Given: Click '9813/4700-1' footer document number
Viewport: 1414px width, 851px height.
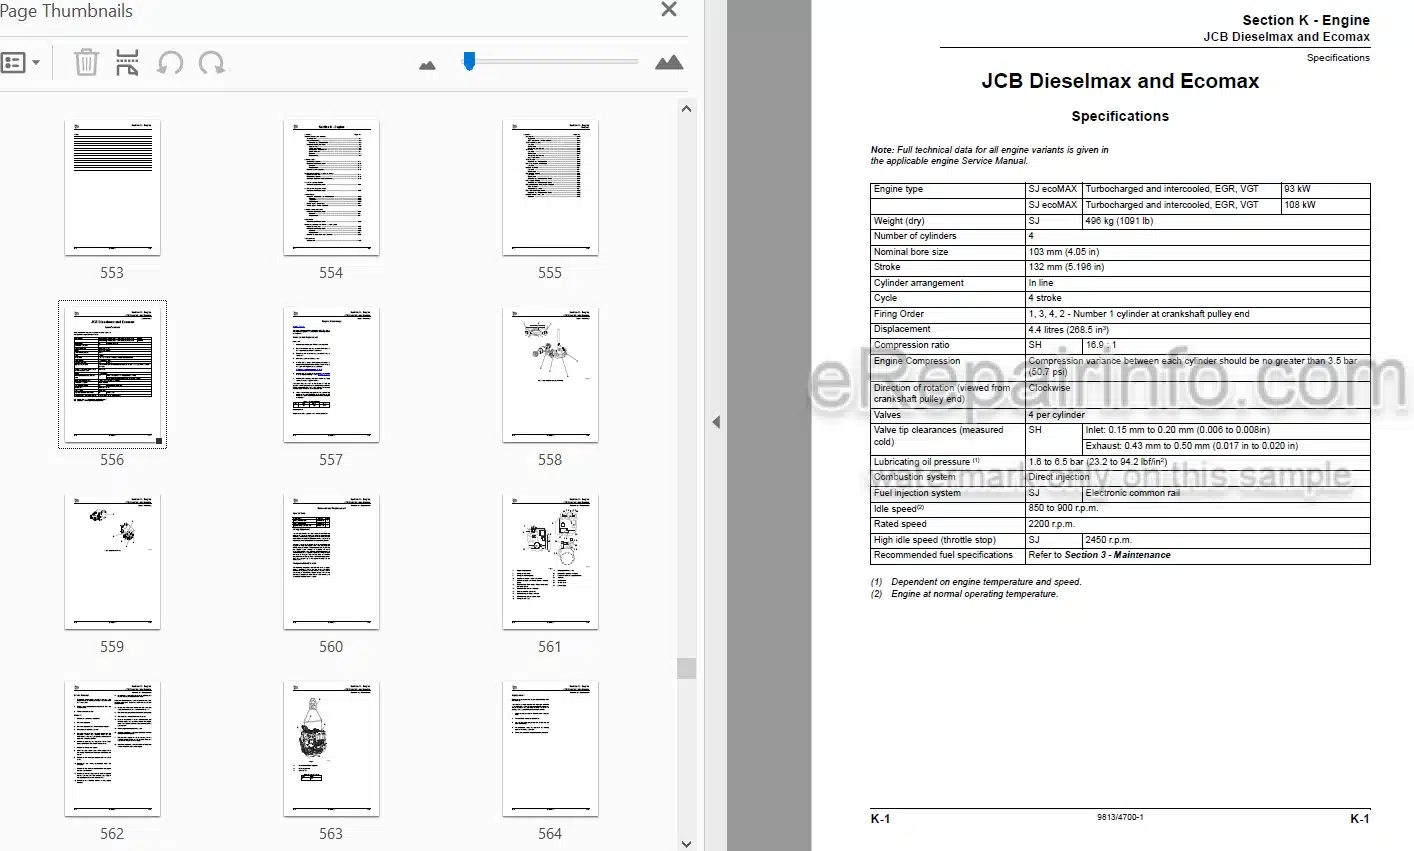Looking at the screenshot, I should 1120,817.
